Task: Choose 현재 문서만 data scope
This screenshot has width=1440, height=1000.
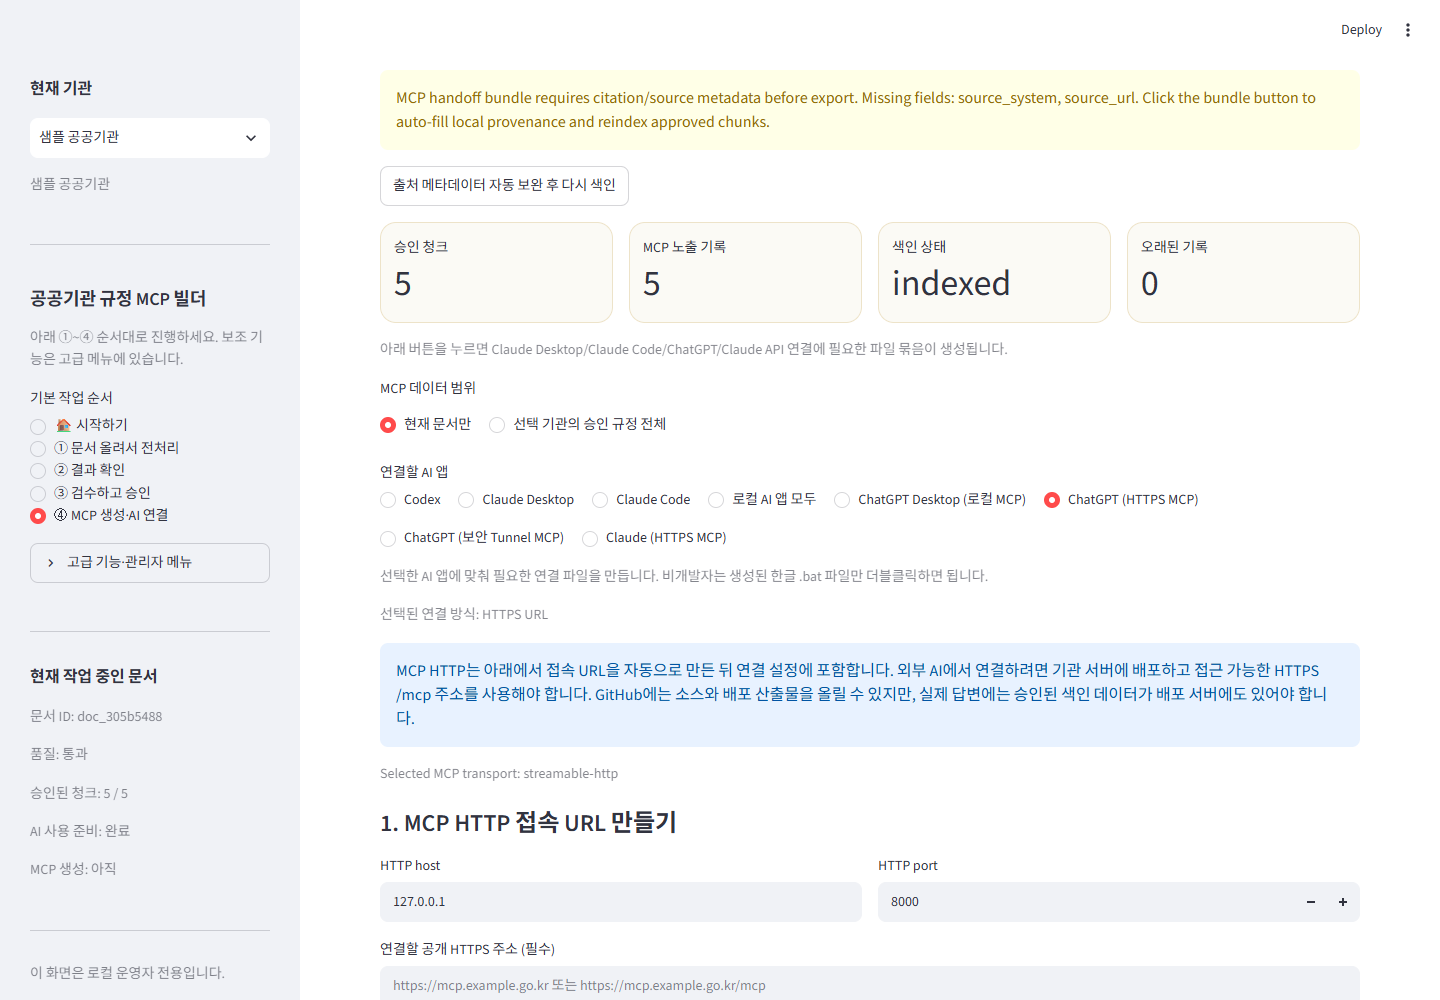Action: pyautogui.click(x=426, y=424)
